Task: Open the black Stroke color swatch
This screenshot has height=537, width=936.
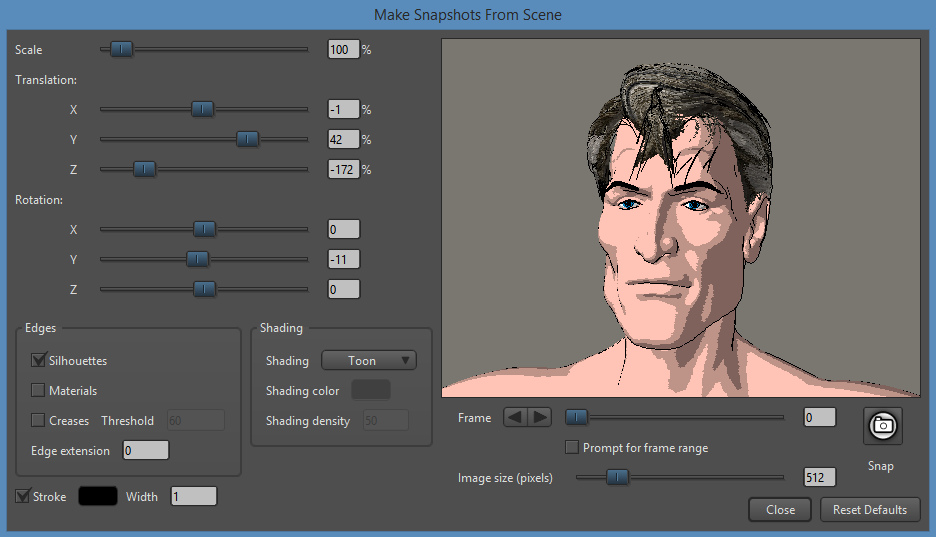Action: 98,495
